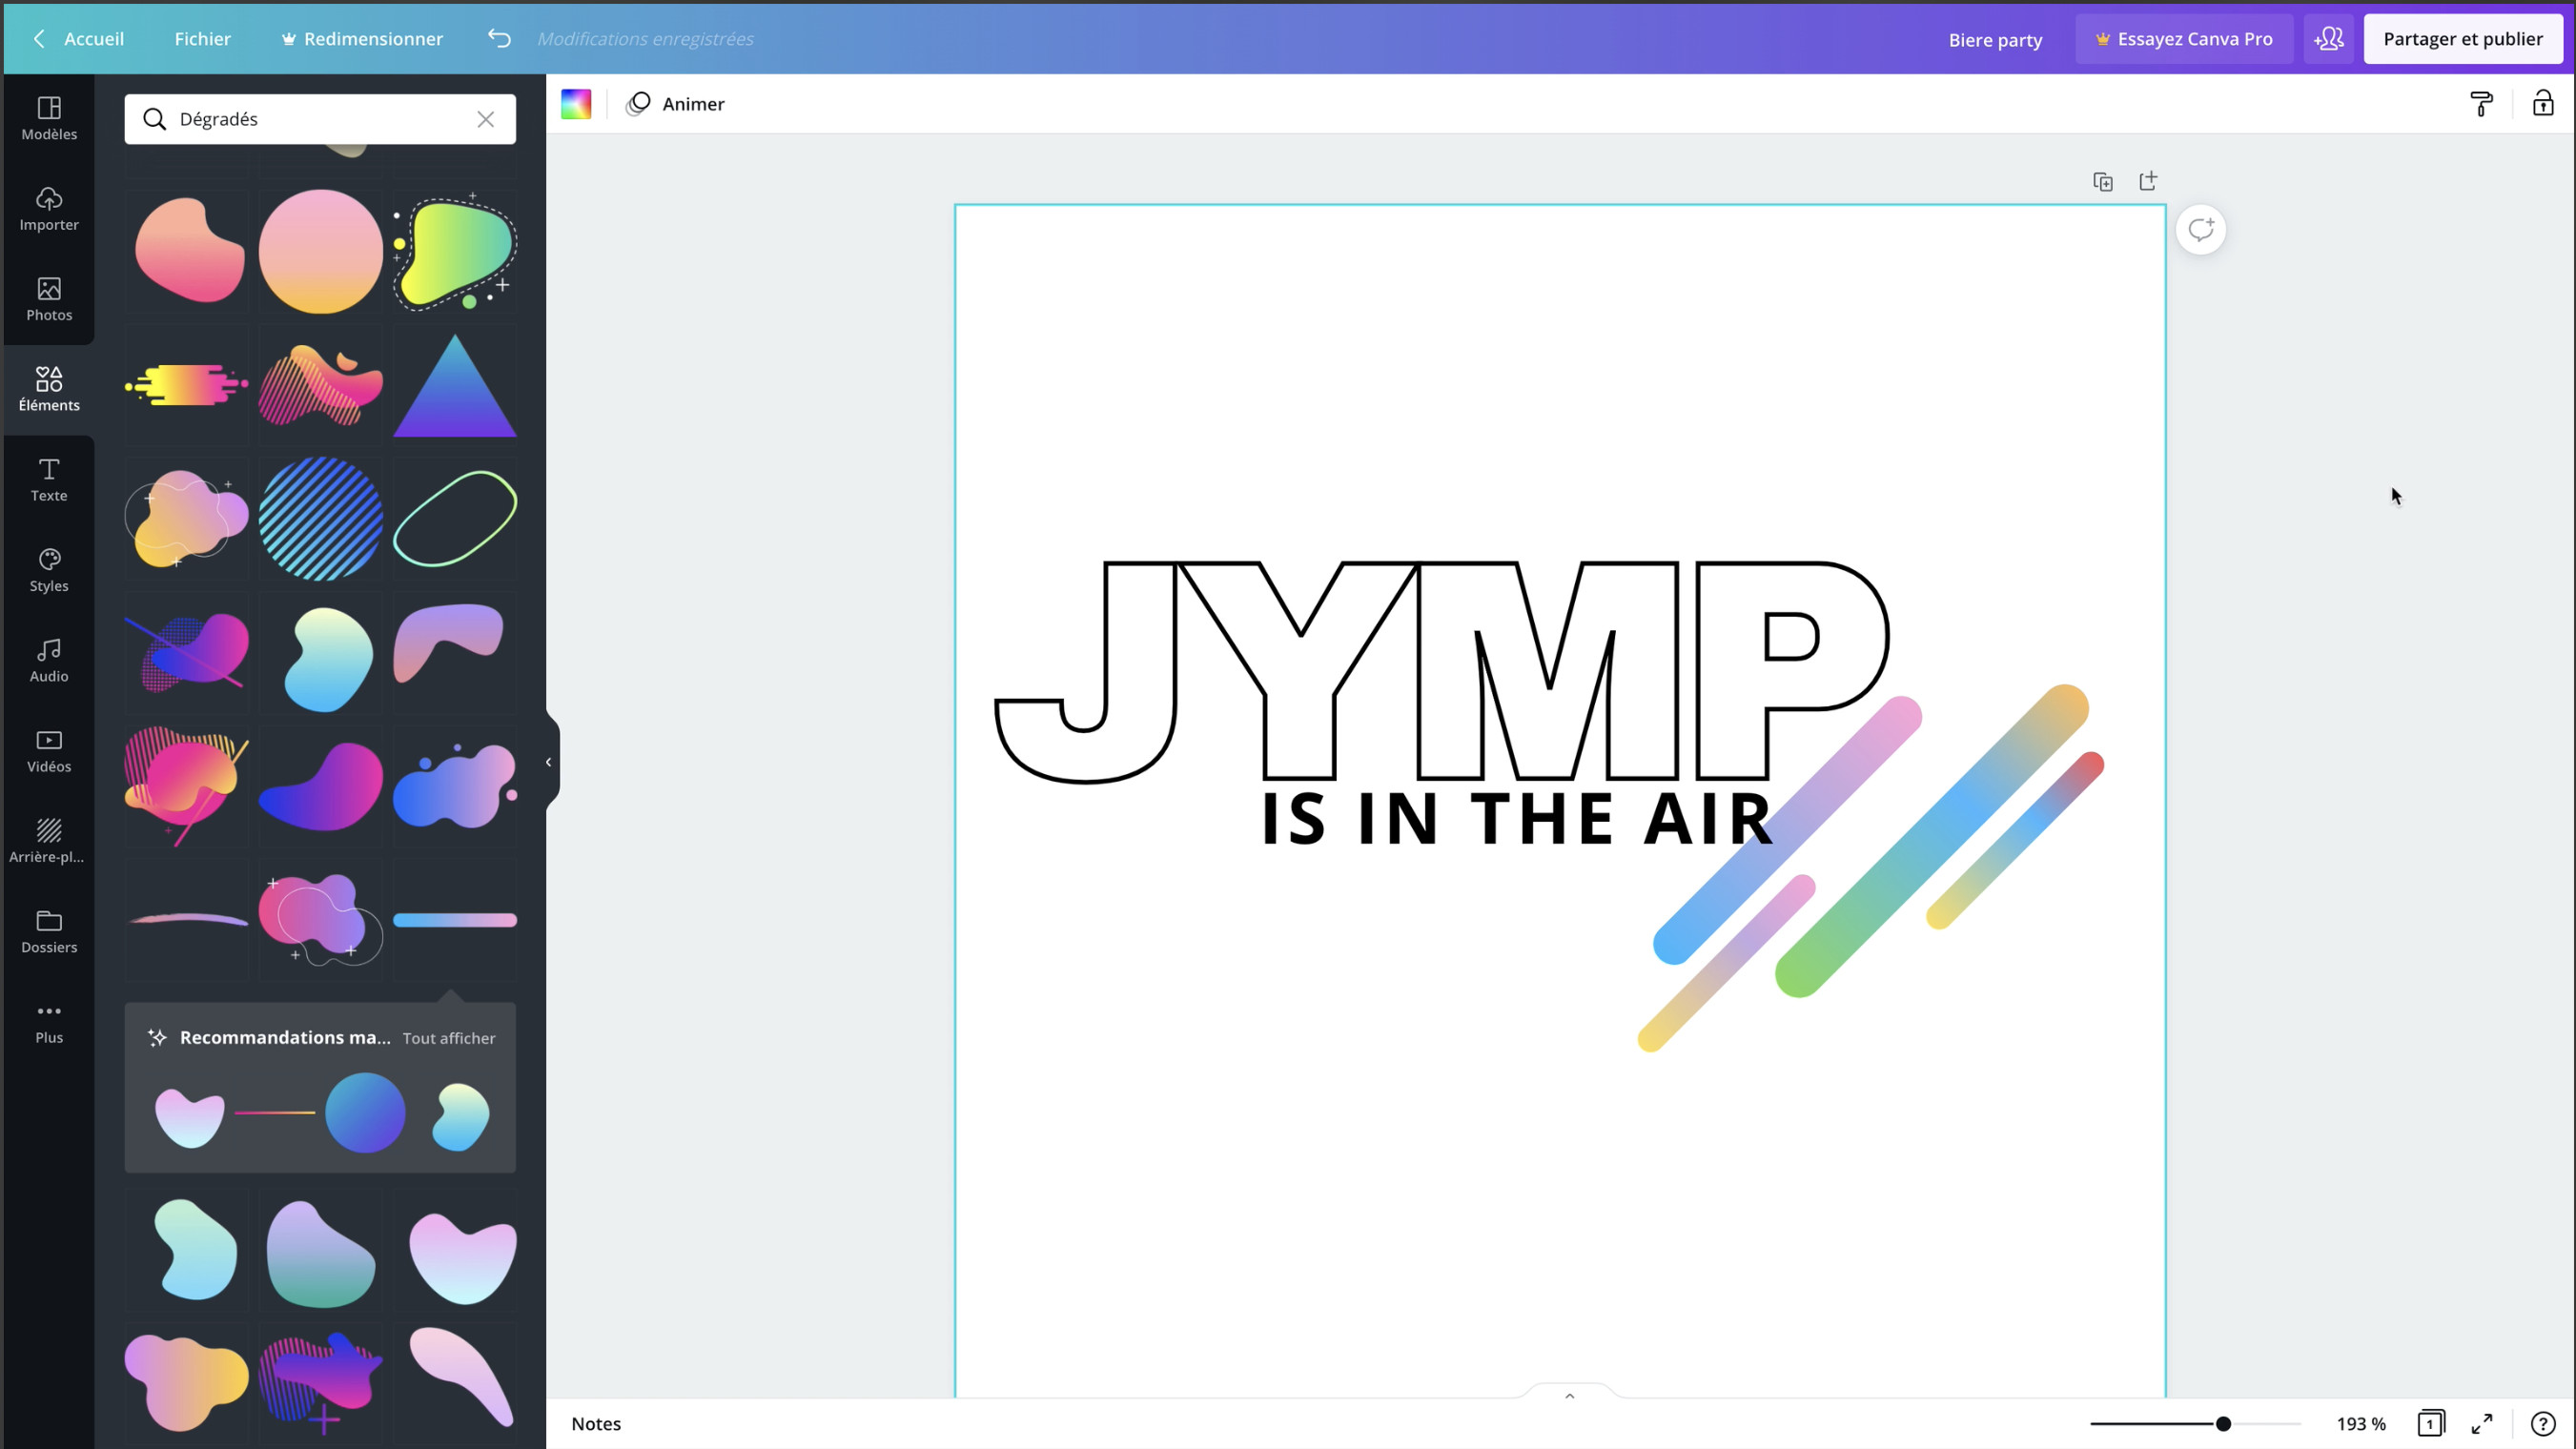Viewport: 2576px width, 1449px height.
Task: Open the help question mark icon
Action: [2542, 1422]
